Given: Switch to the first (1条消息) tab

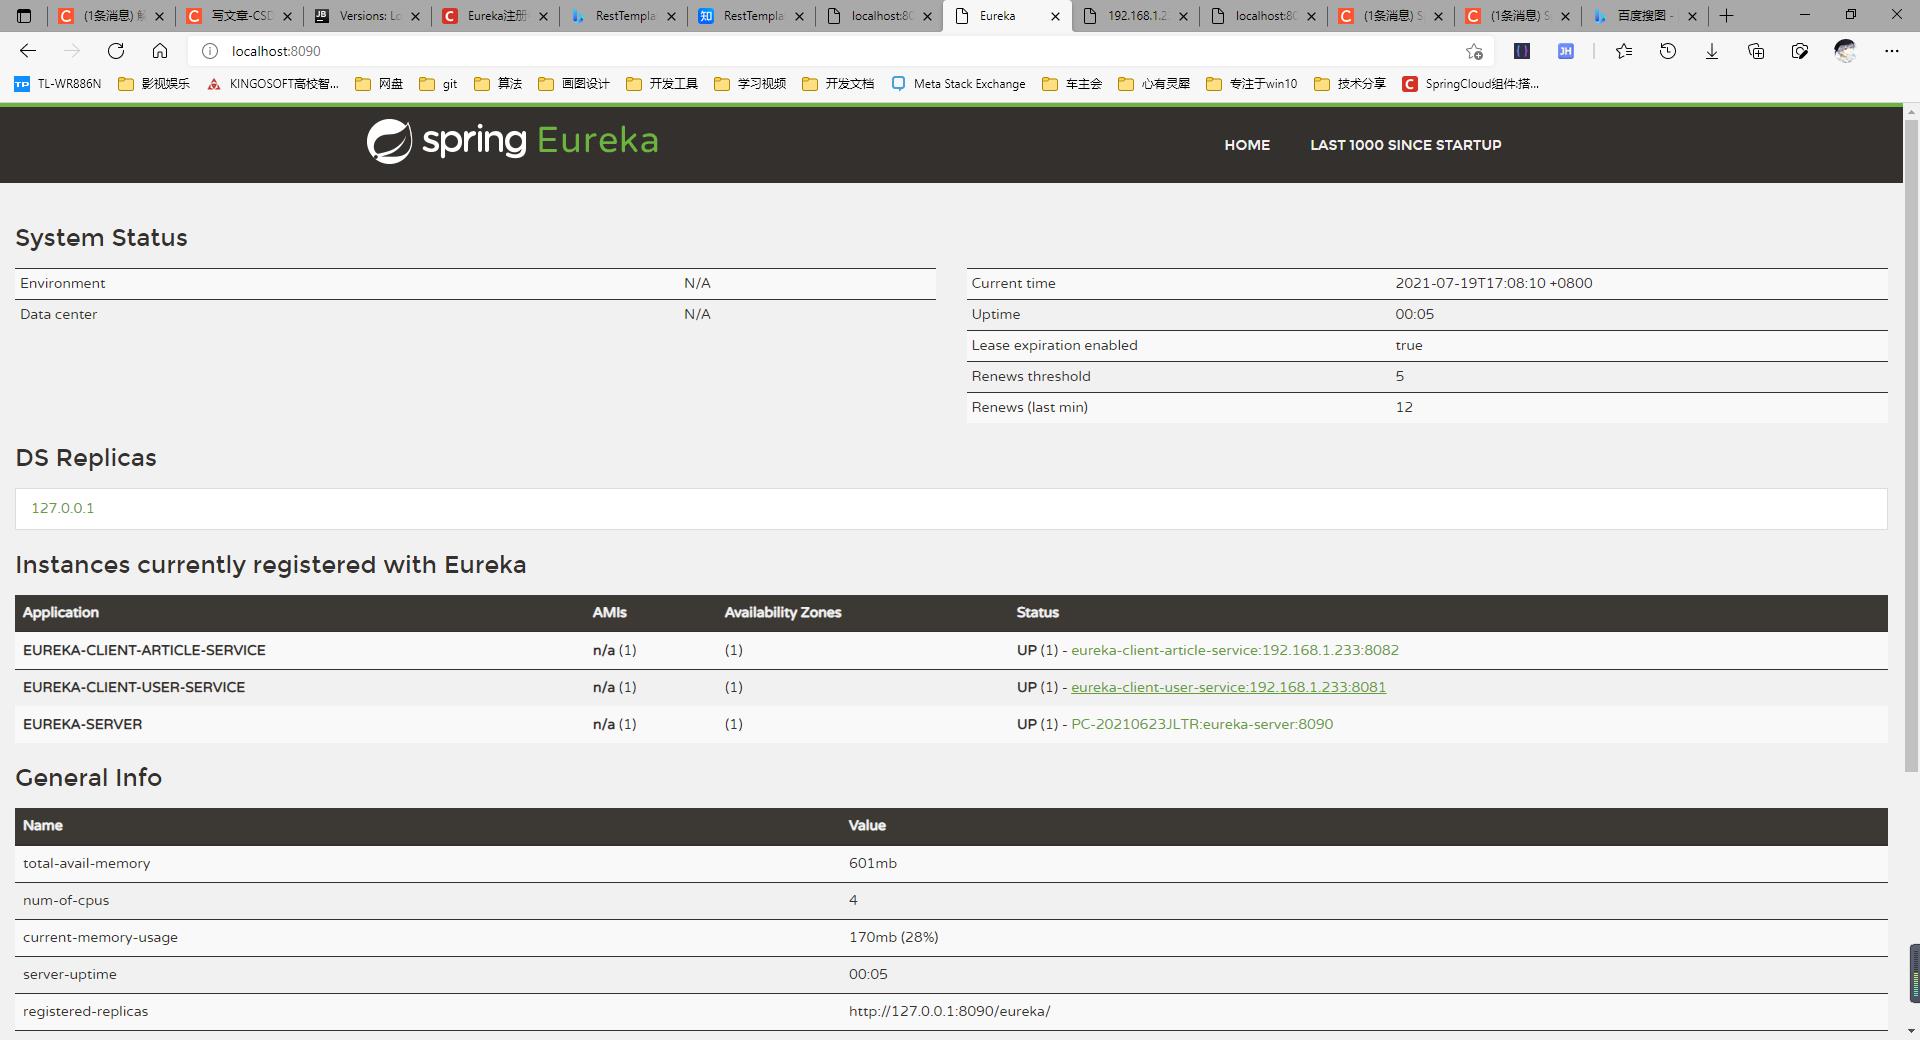Looking at the screenshot, I should (x=112, y=16).
